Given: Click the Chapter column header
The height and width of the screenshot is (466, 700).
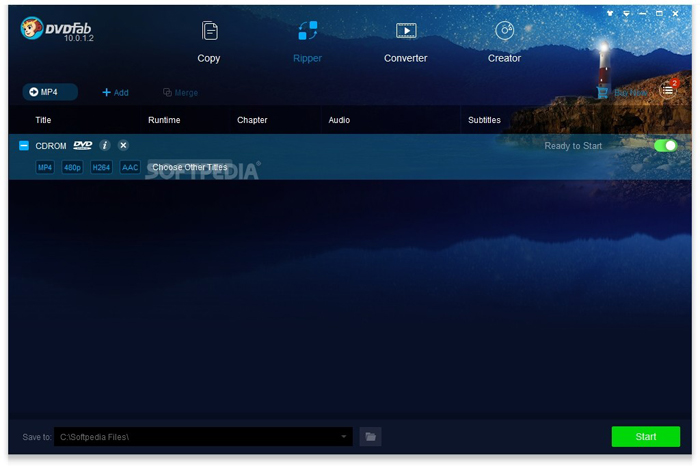Looking at the screenshot, I should coord(252,120).
